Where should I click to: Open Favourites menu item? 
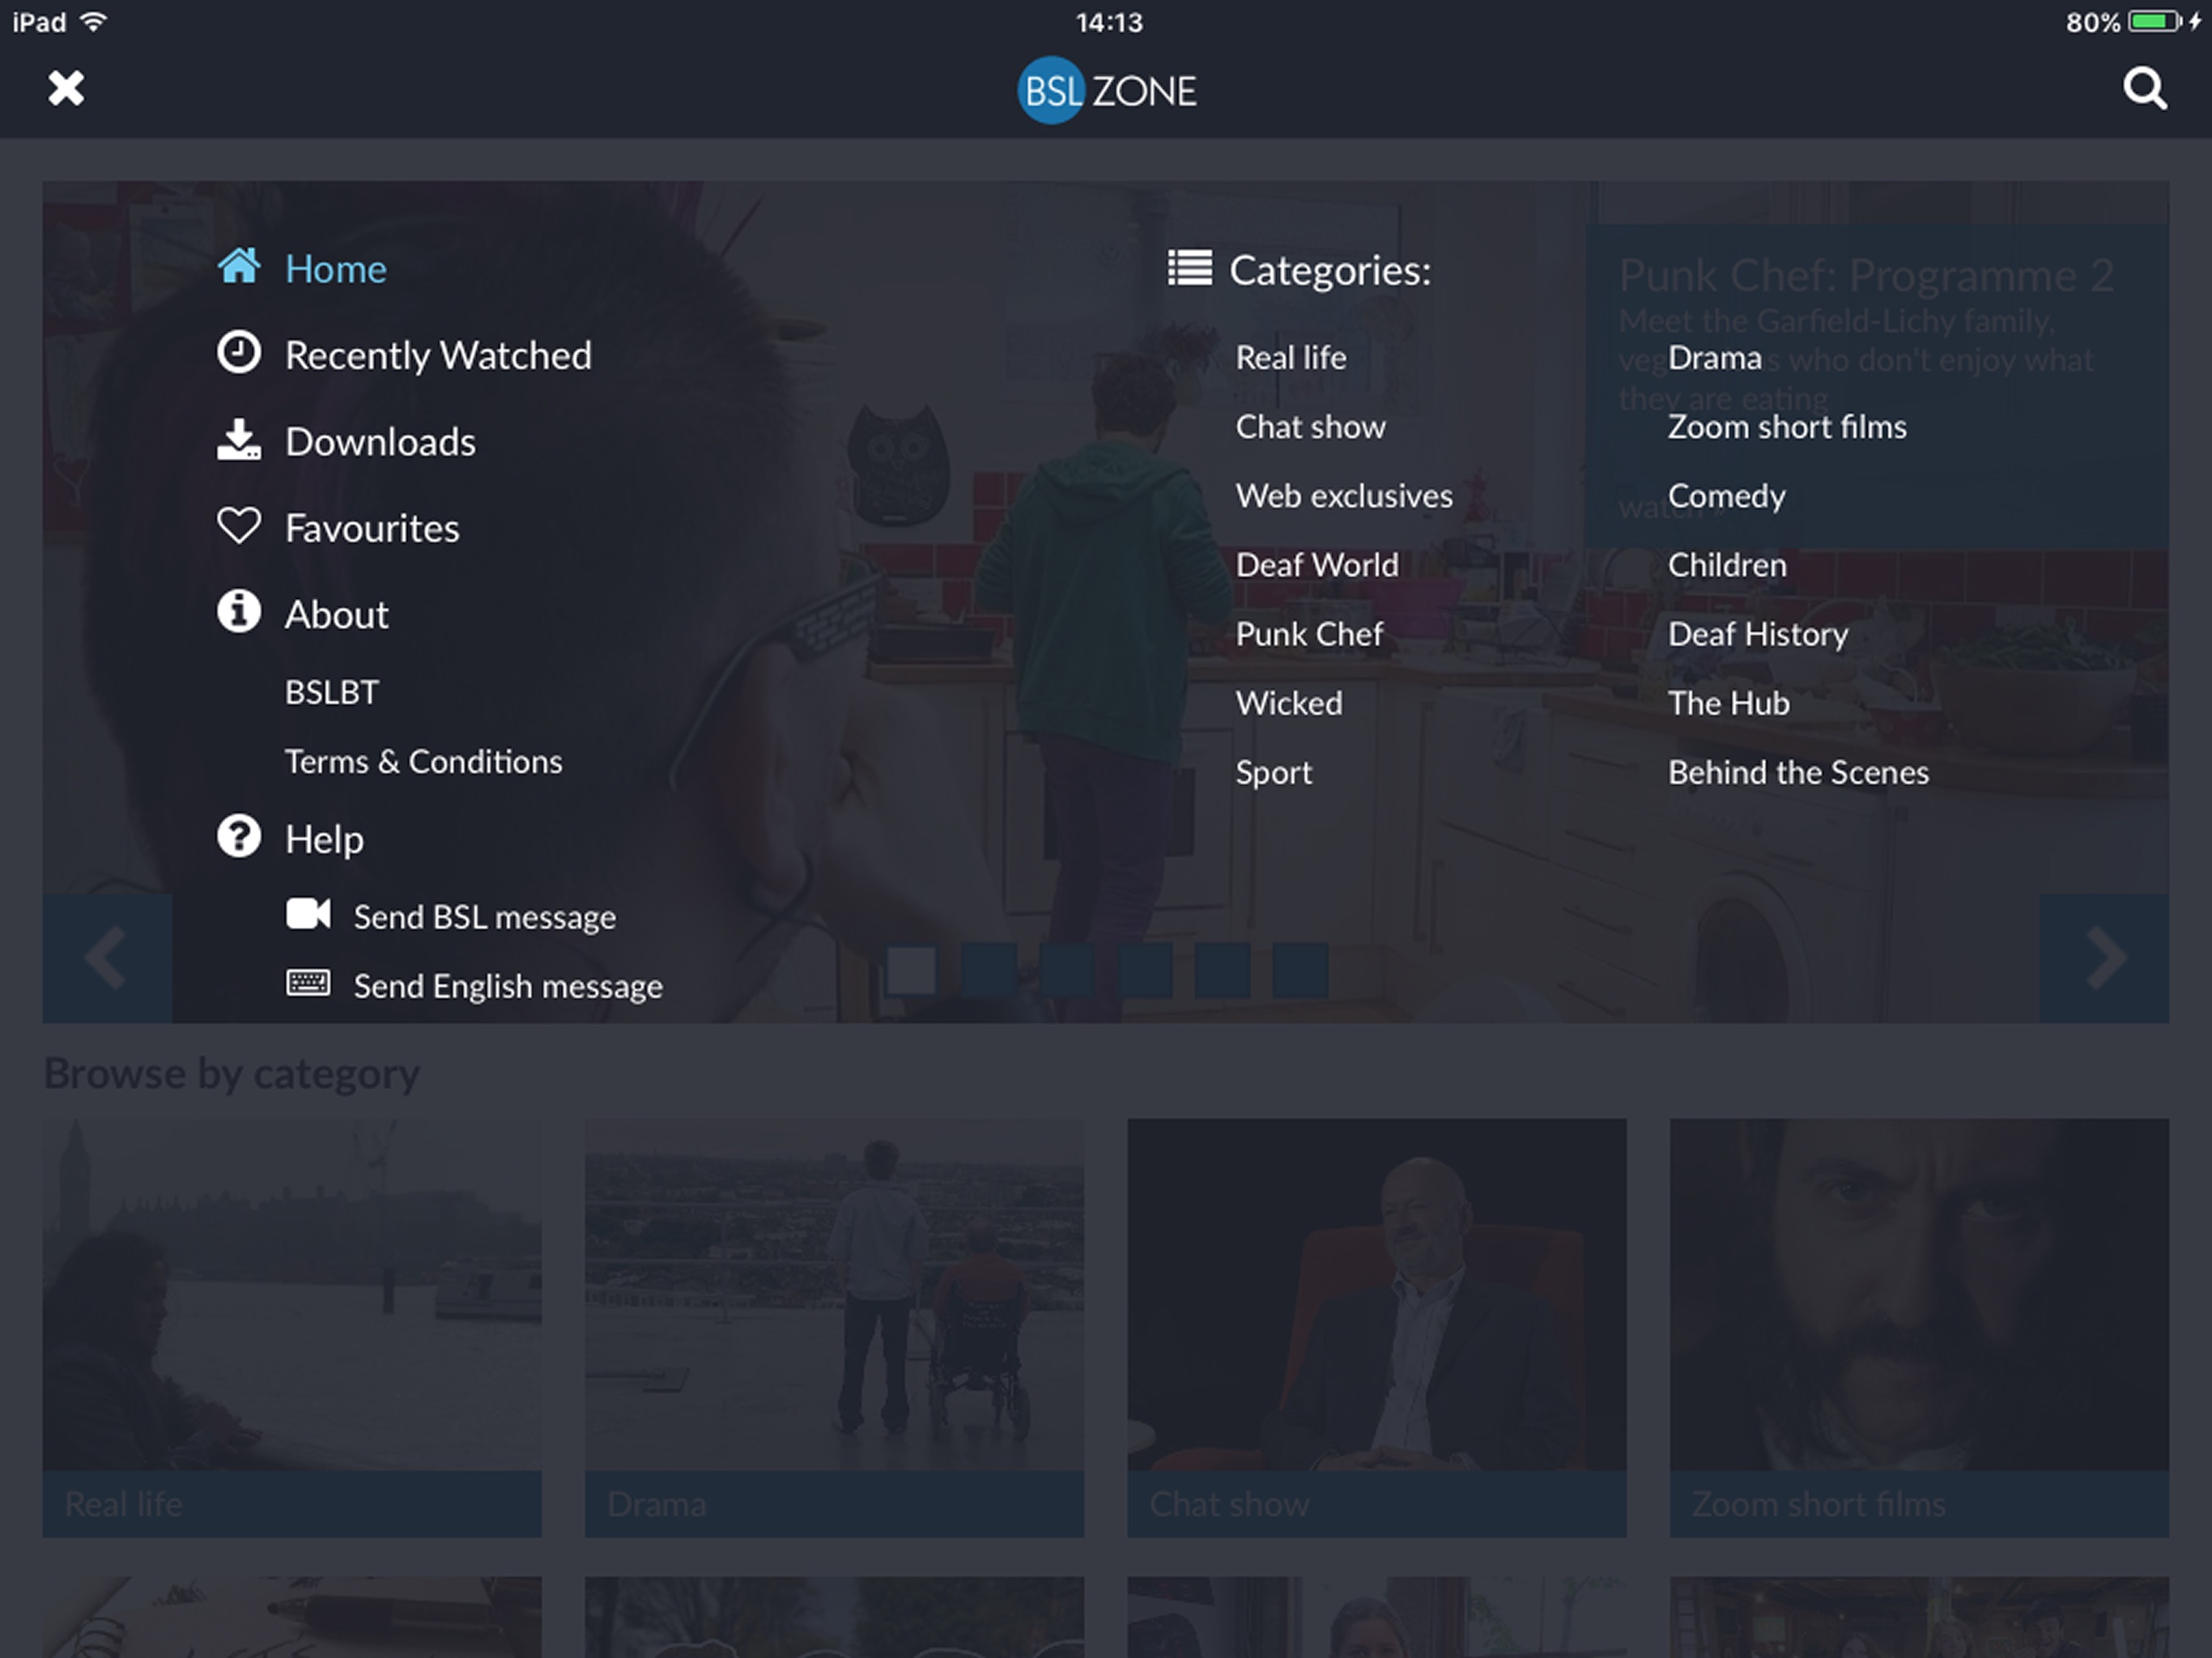tap(372, 528)
